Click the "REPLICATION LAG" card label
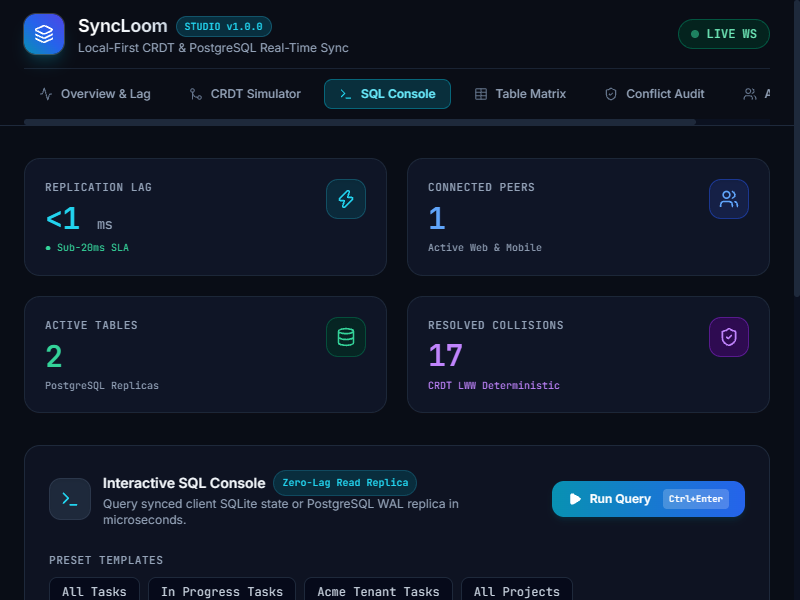This screenshot has height=600, width=800. tap(98, 187)
